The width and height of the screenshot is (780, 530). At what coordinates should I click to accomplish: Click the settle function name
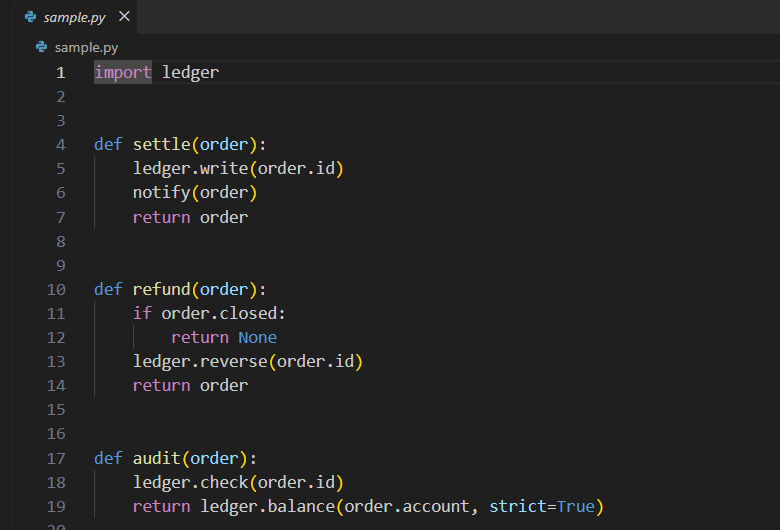point(162,144)
